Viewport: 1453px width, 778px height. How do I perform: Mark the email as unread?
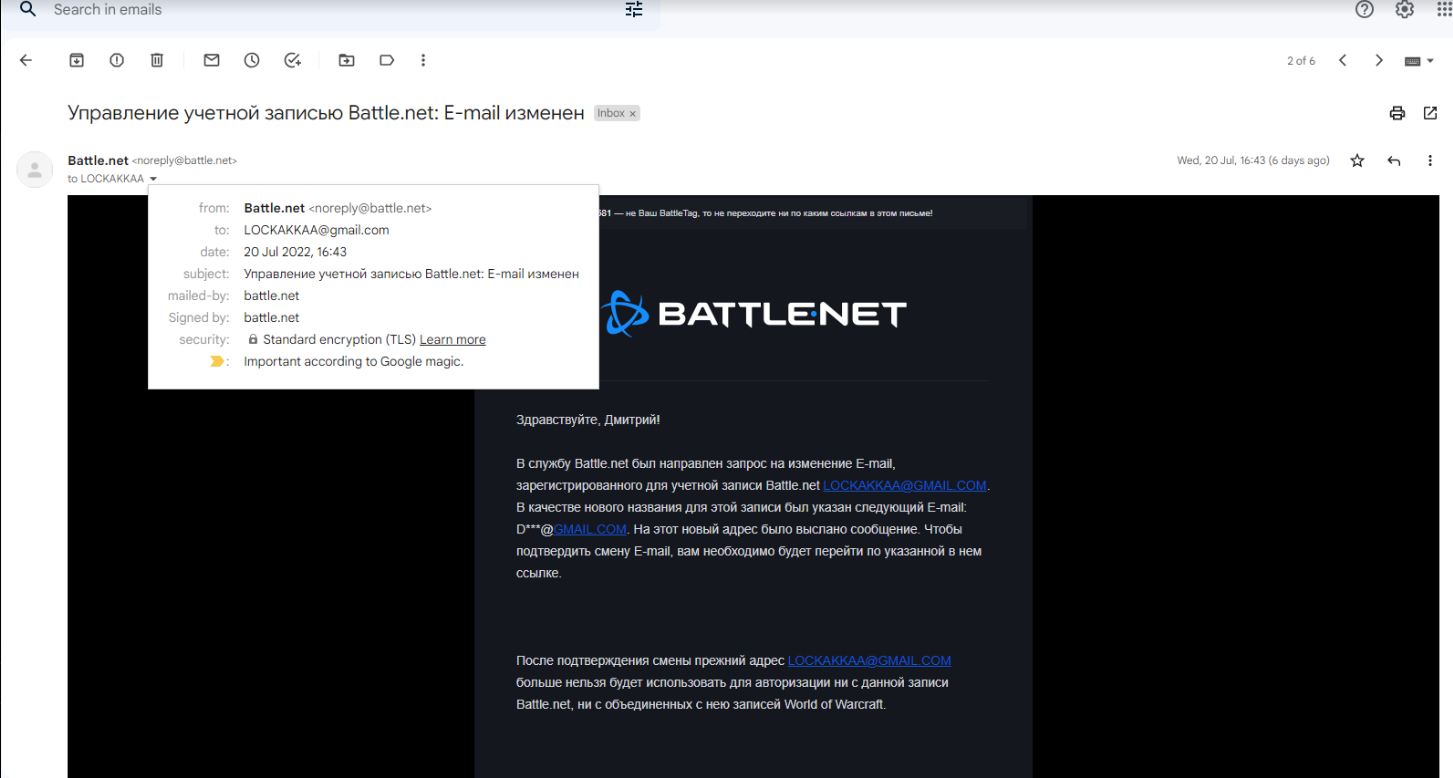(x=211, y=60)
